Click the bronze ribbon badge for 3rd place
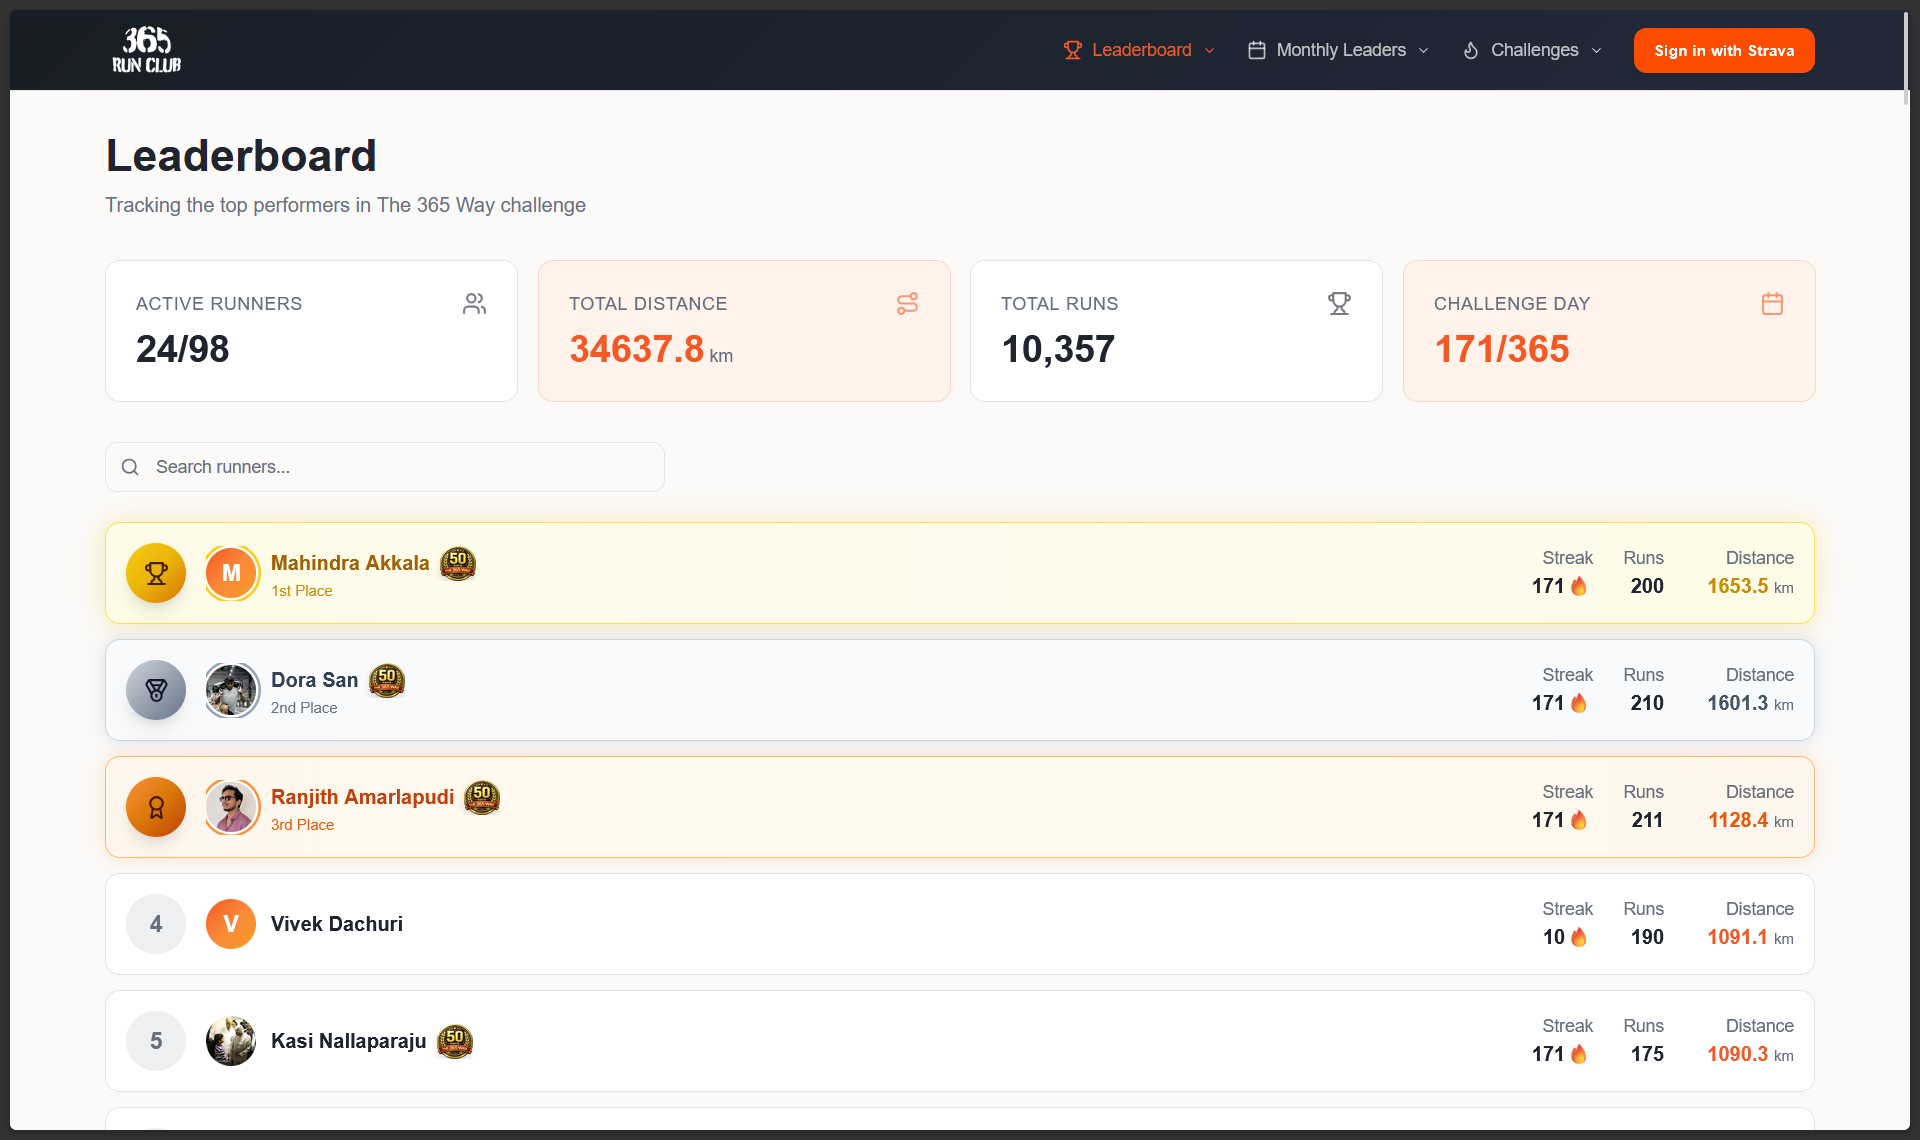The image size is (1920, 1140). (156, 807)
